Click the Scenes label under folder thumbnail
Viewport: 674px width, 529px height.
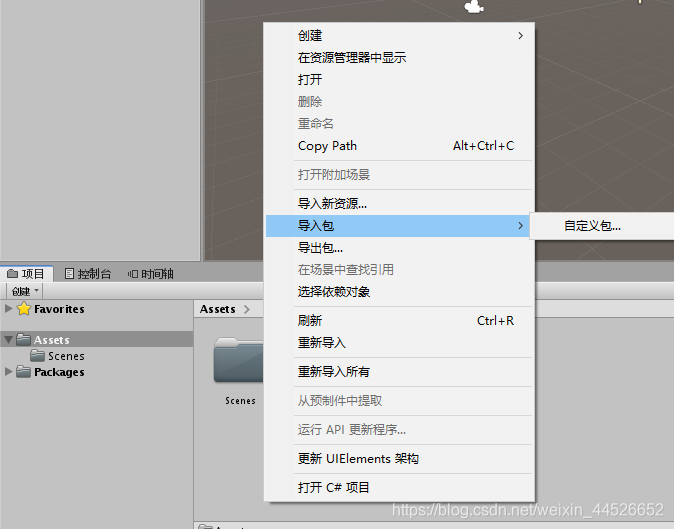click(x=240, y=401)
